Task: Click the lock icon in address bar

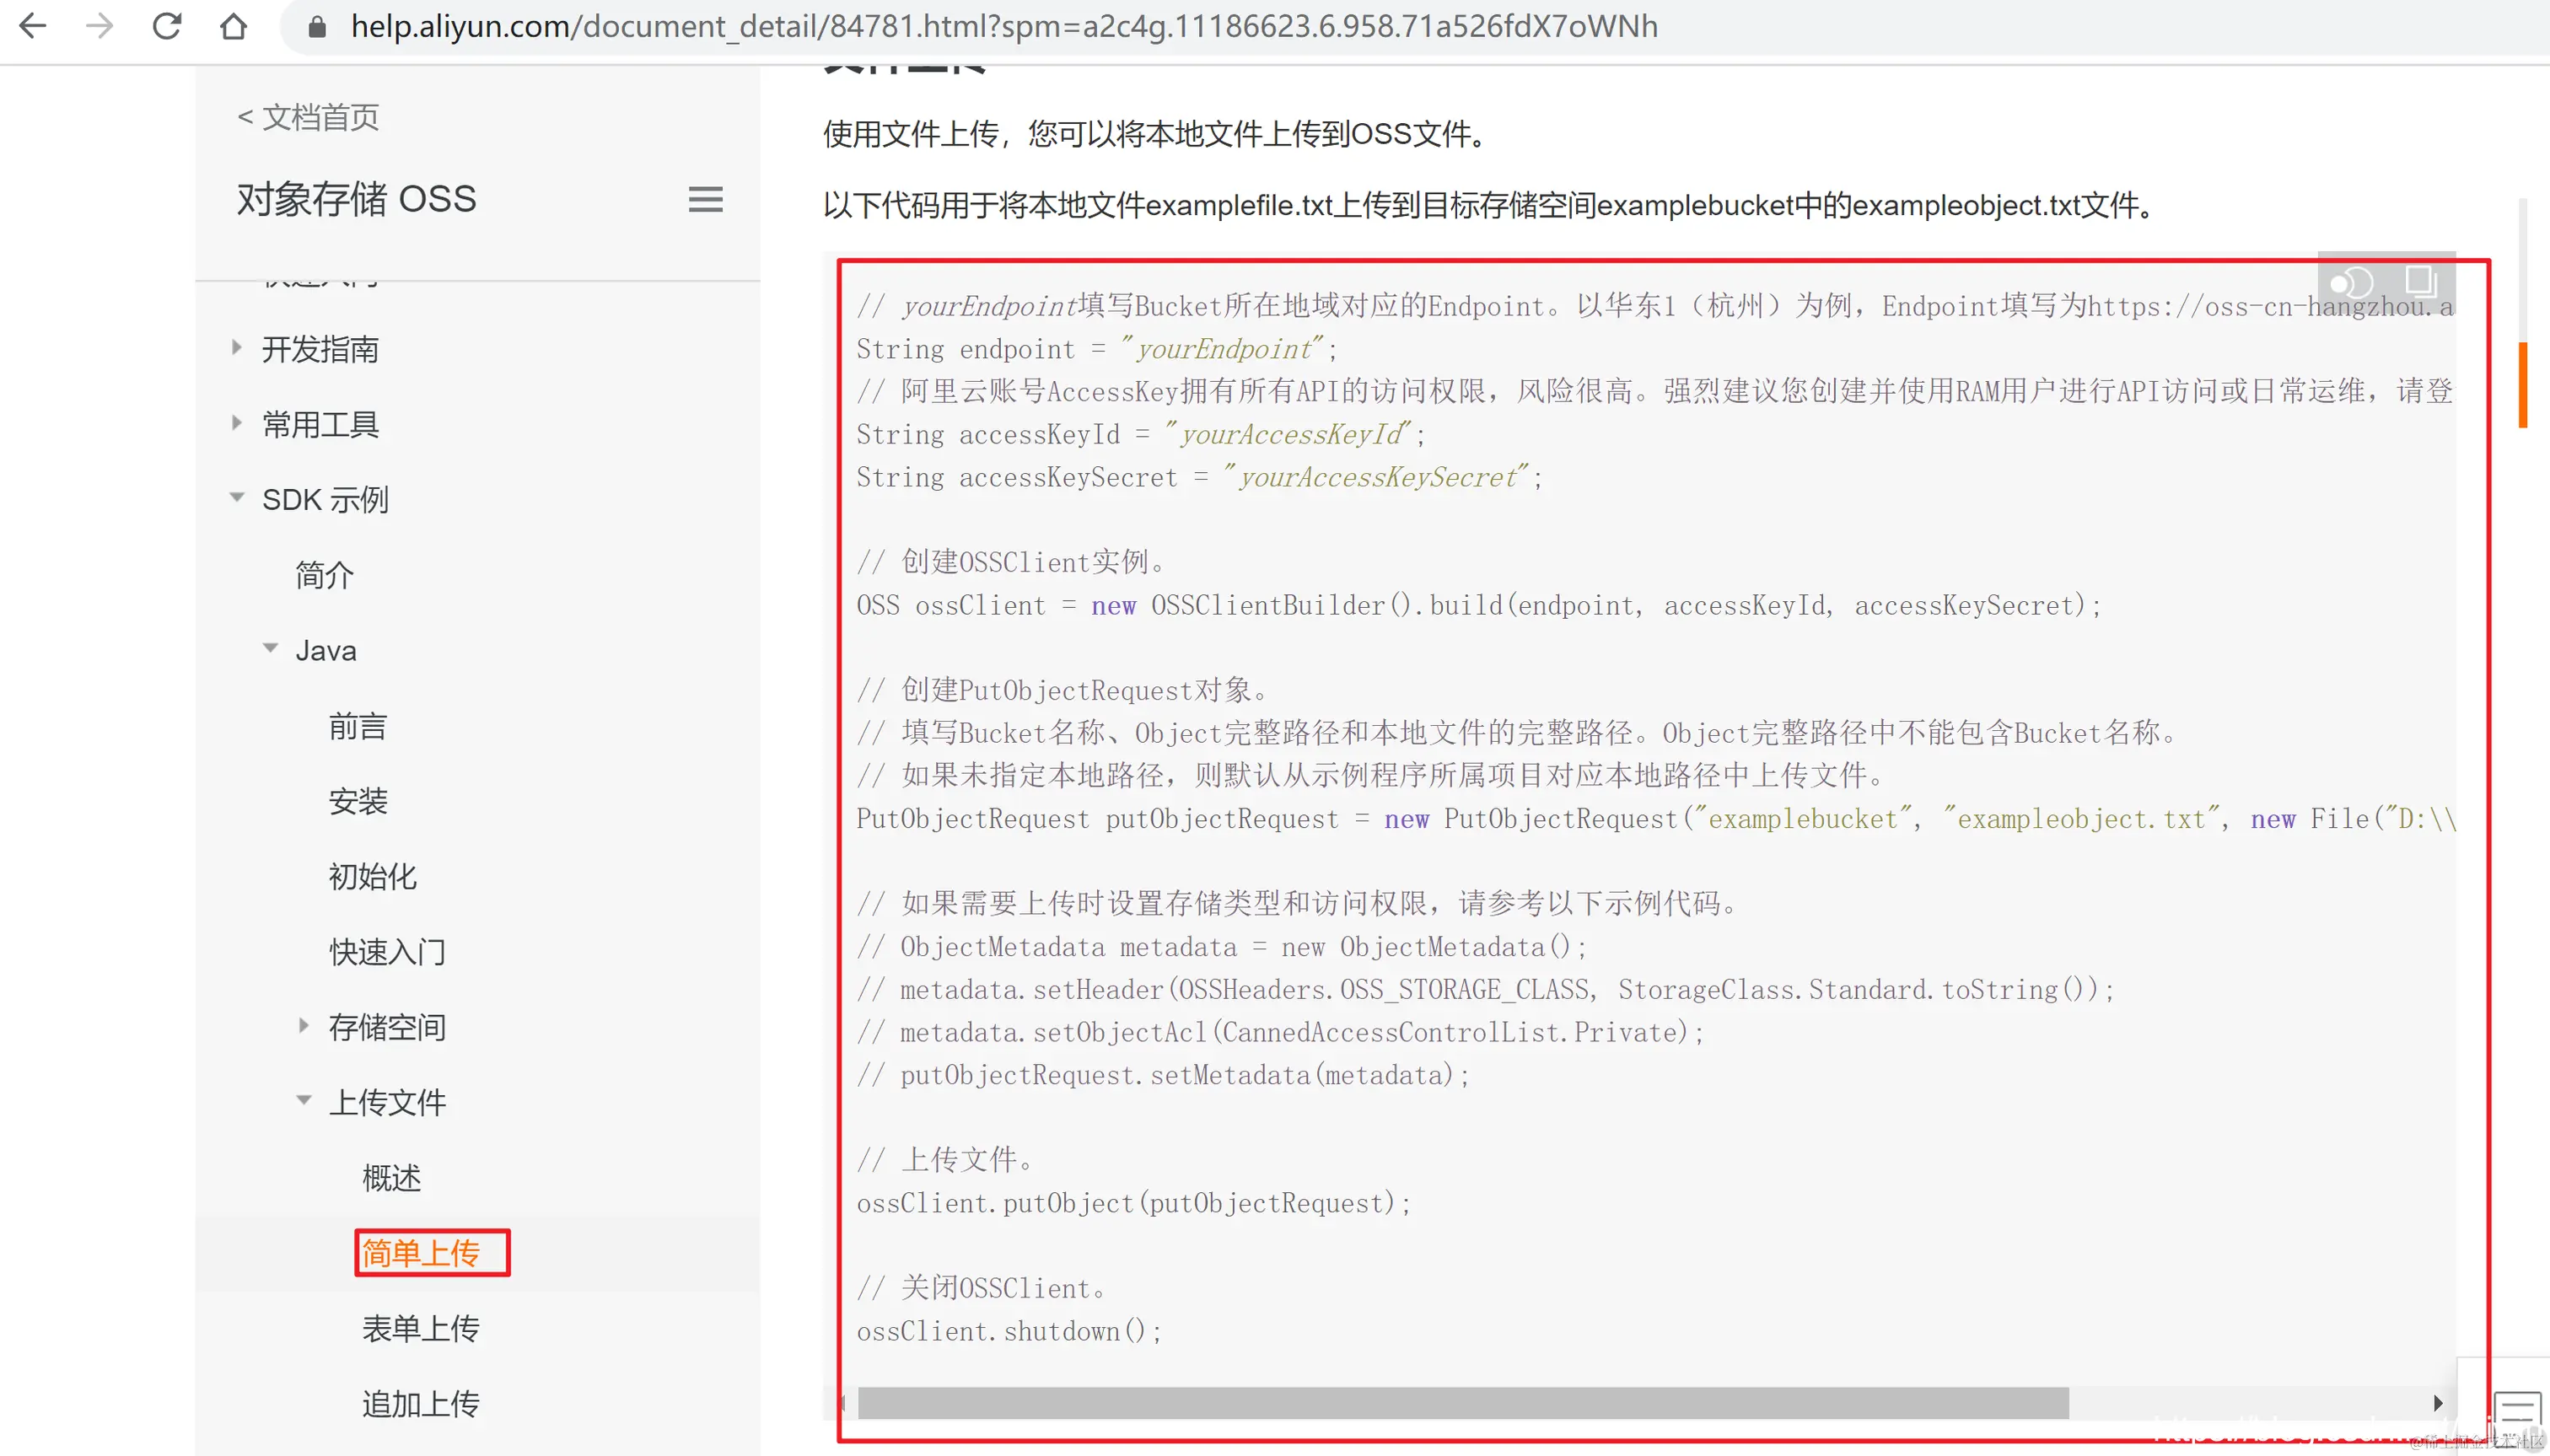Action: (x=317, y=27)
